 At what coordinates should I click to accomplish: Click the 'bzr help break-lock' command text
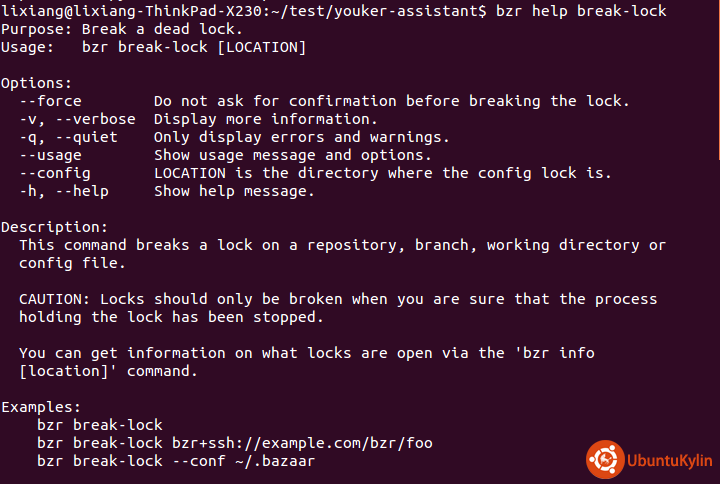(x=581, y=11)
